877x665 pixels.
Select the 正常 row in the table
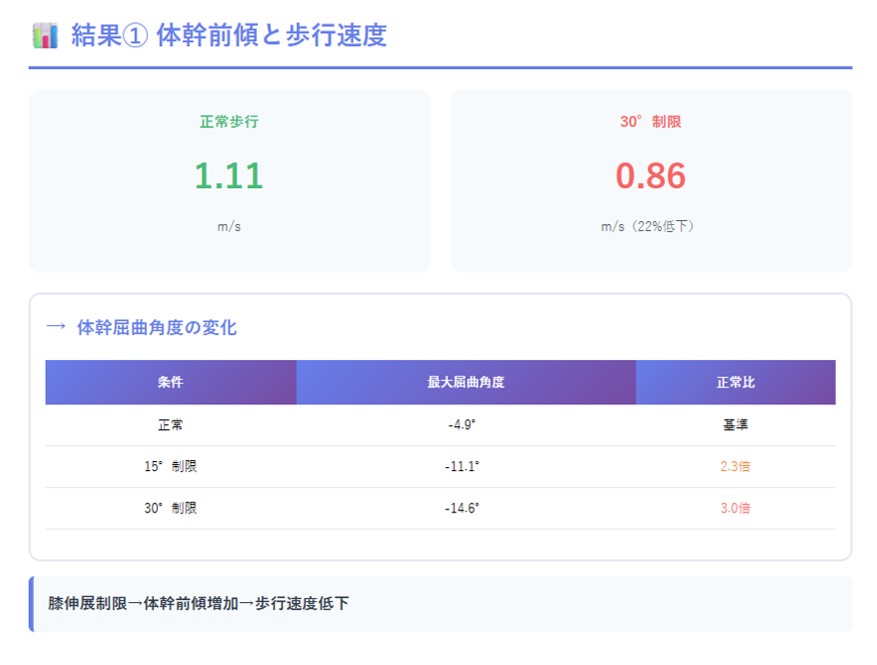[171, 424]
